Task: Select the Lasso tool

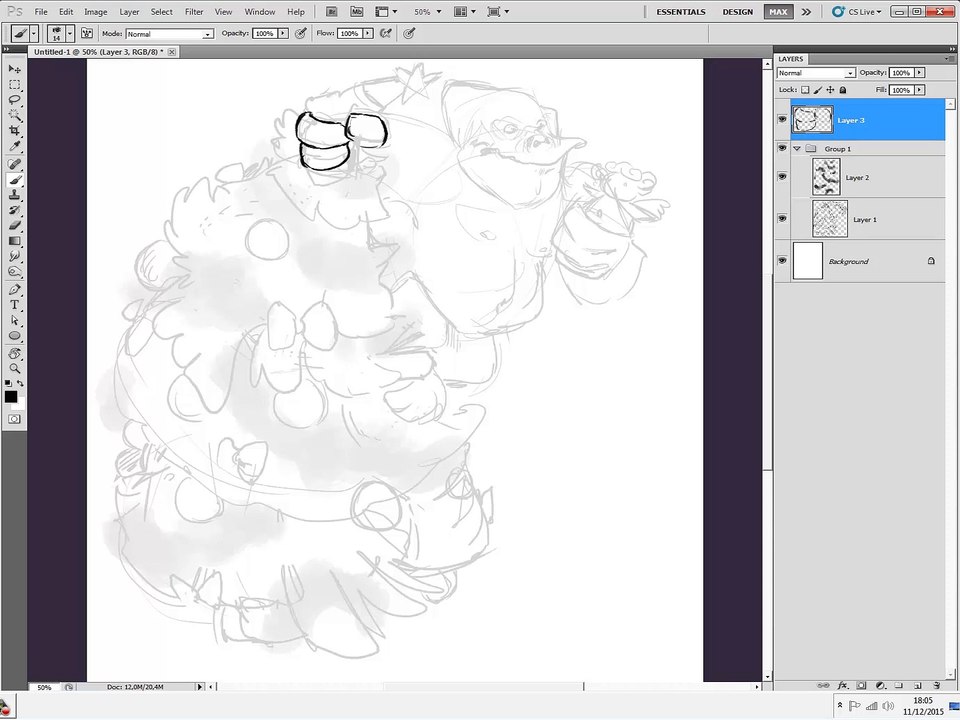Action: [14, 100]
